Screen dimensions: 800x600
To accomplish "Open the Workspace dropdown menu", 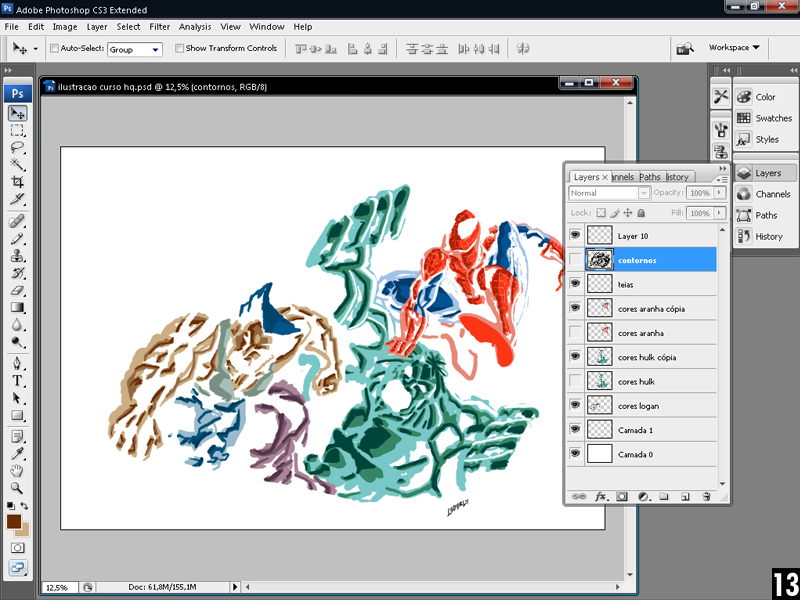I will [734, 47].
